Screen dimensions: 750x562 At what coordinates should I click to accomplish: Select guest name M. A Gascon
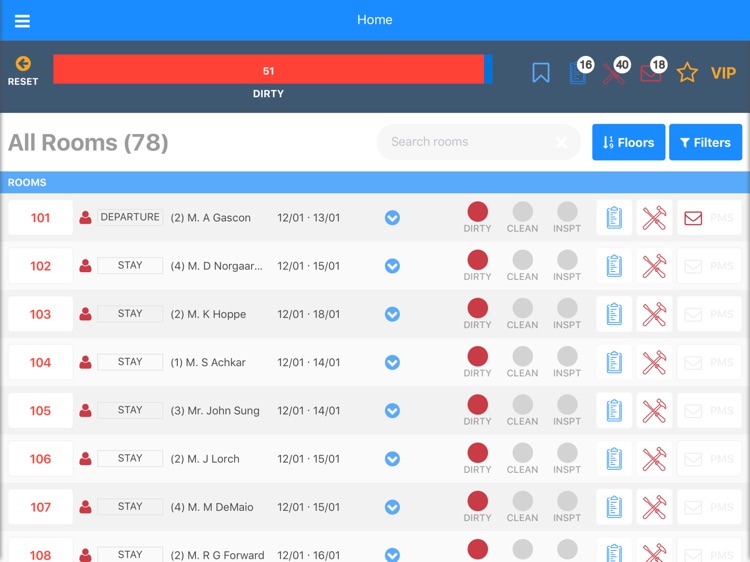[219, 218]
